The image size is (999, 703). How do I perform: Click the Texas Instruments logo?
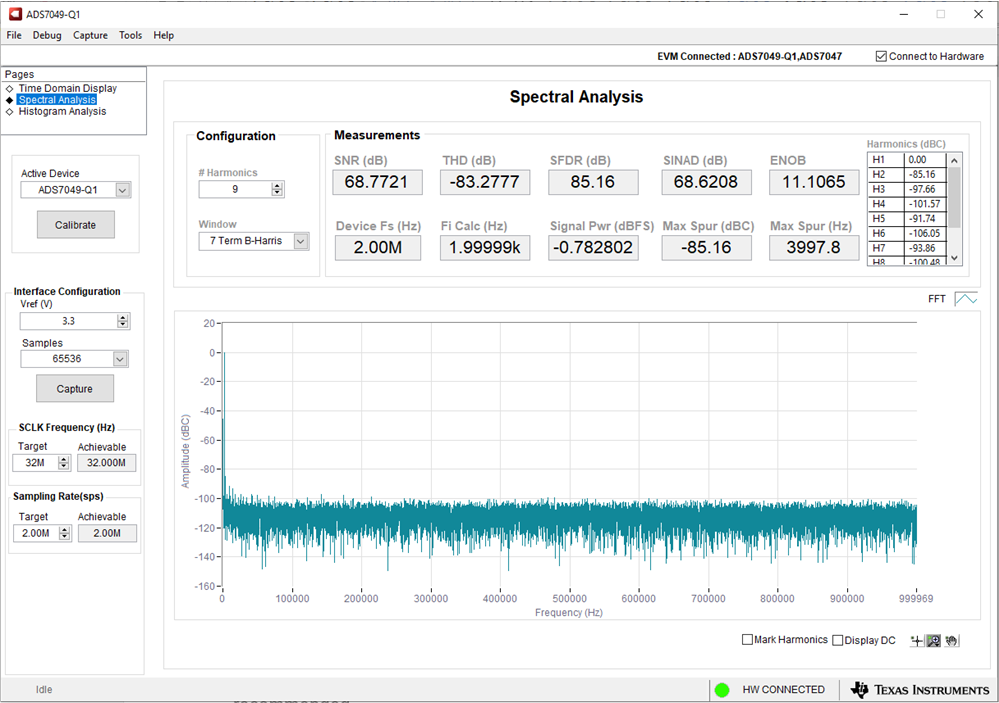(x=919, y=690)
